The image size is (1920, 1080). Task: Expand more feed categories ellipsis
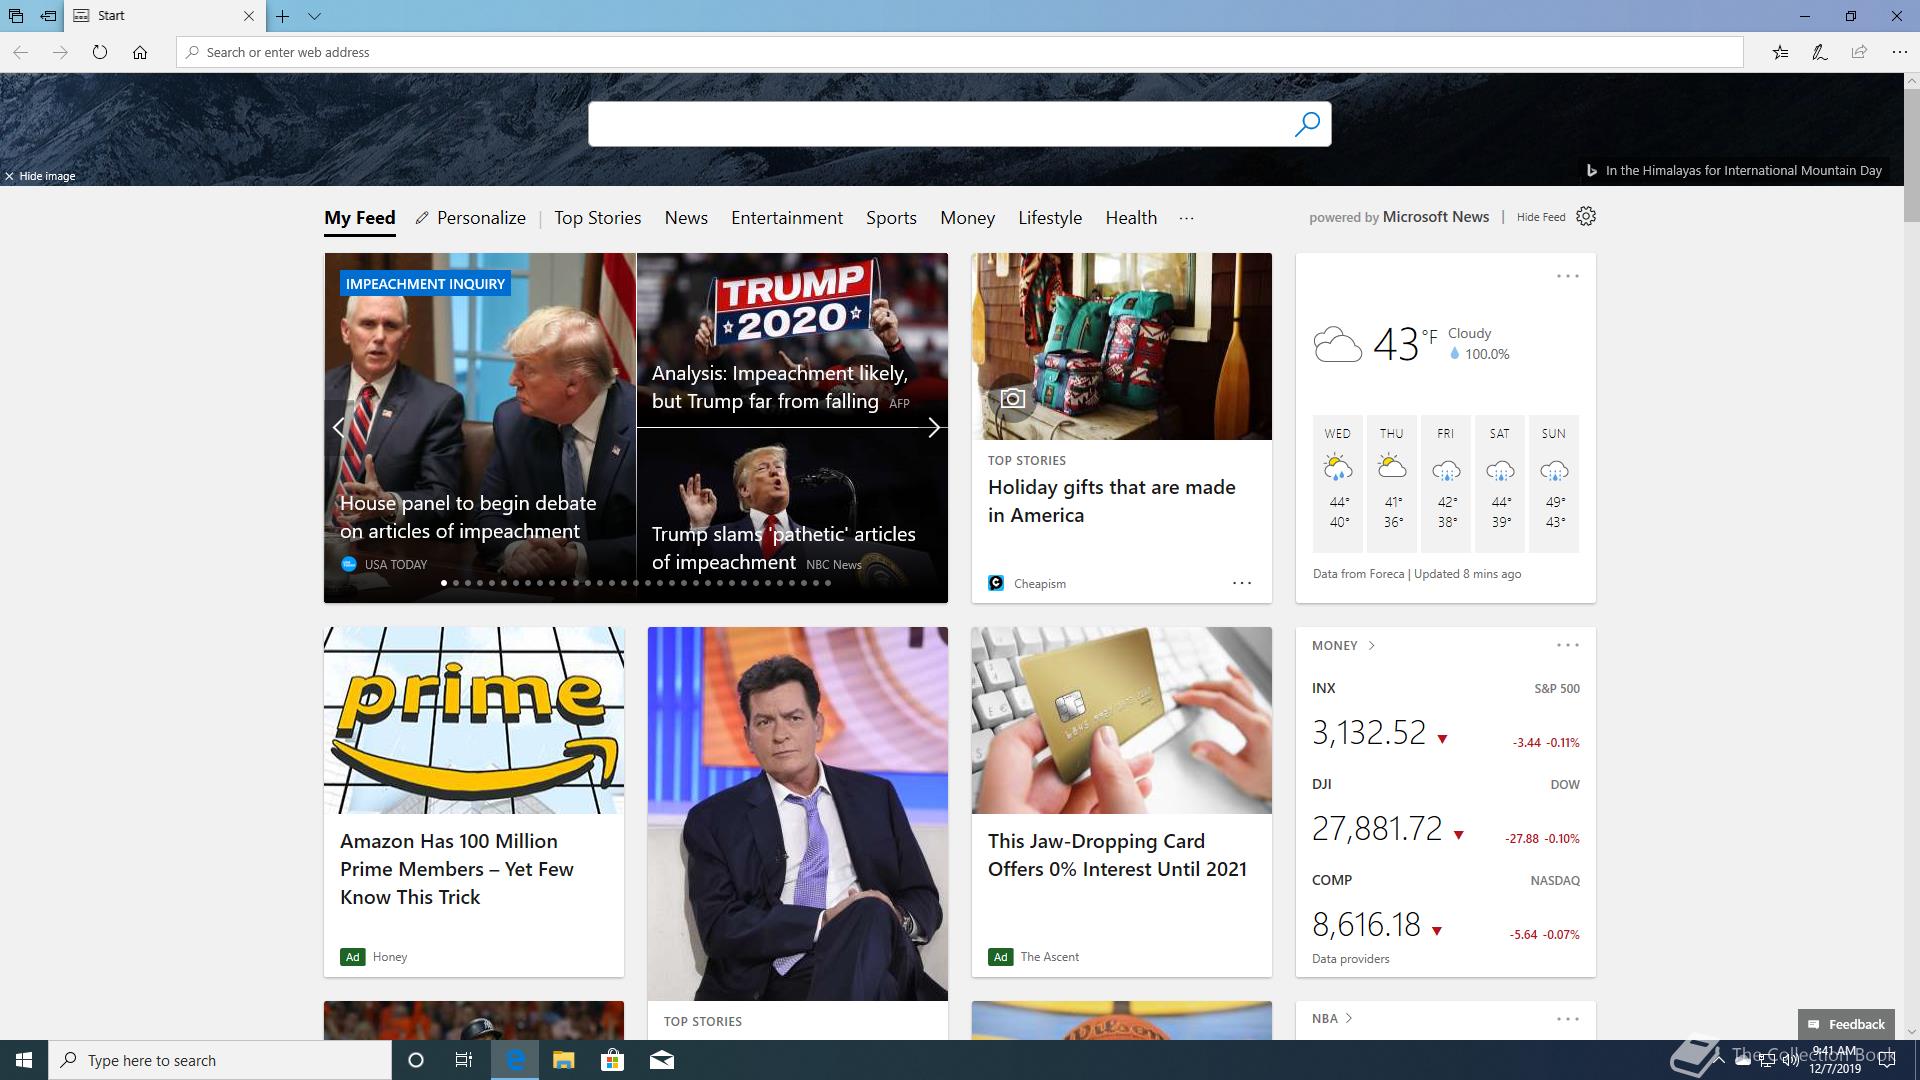[x=1186, y=218]
